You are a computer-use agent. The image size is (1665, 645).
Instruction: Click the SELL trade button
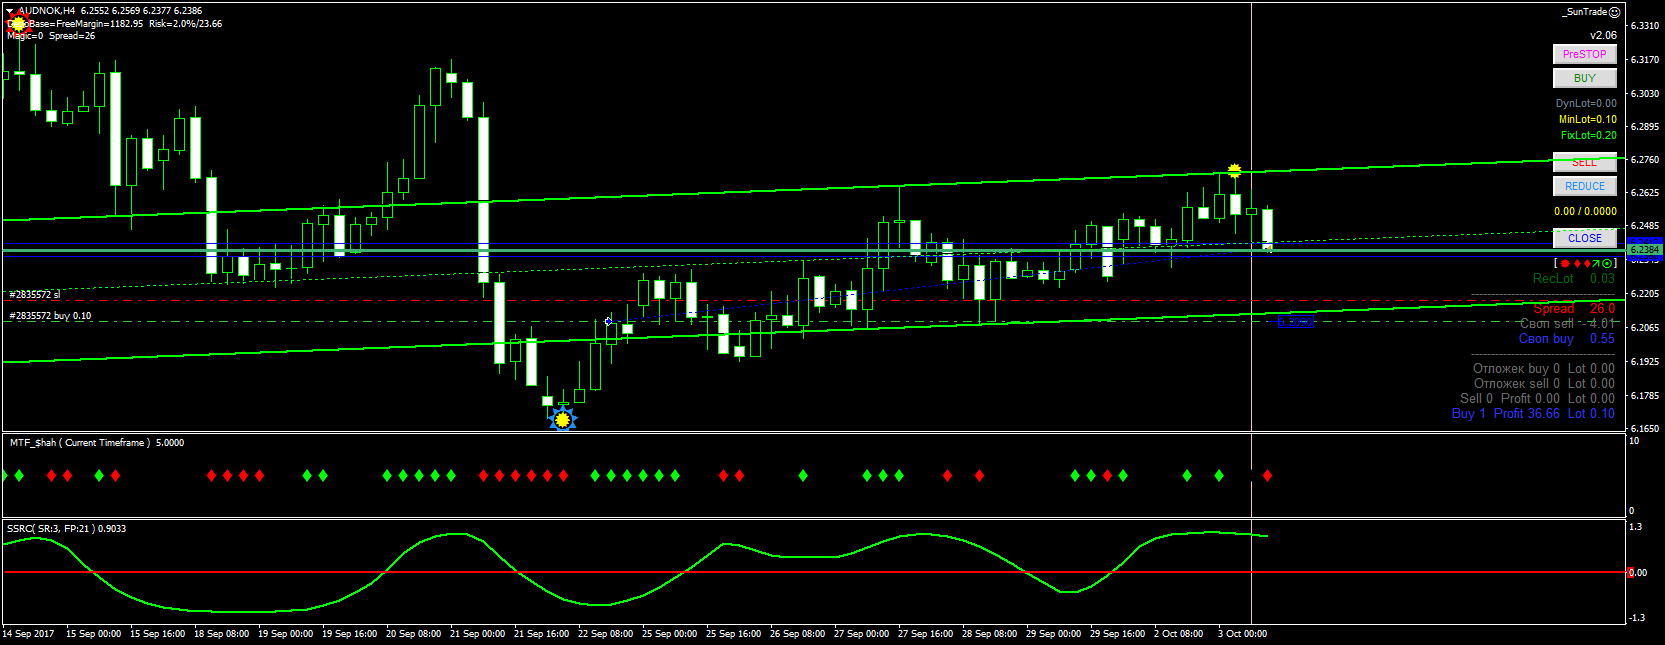[x=1584, y=162]
